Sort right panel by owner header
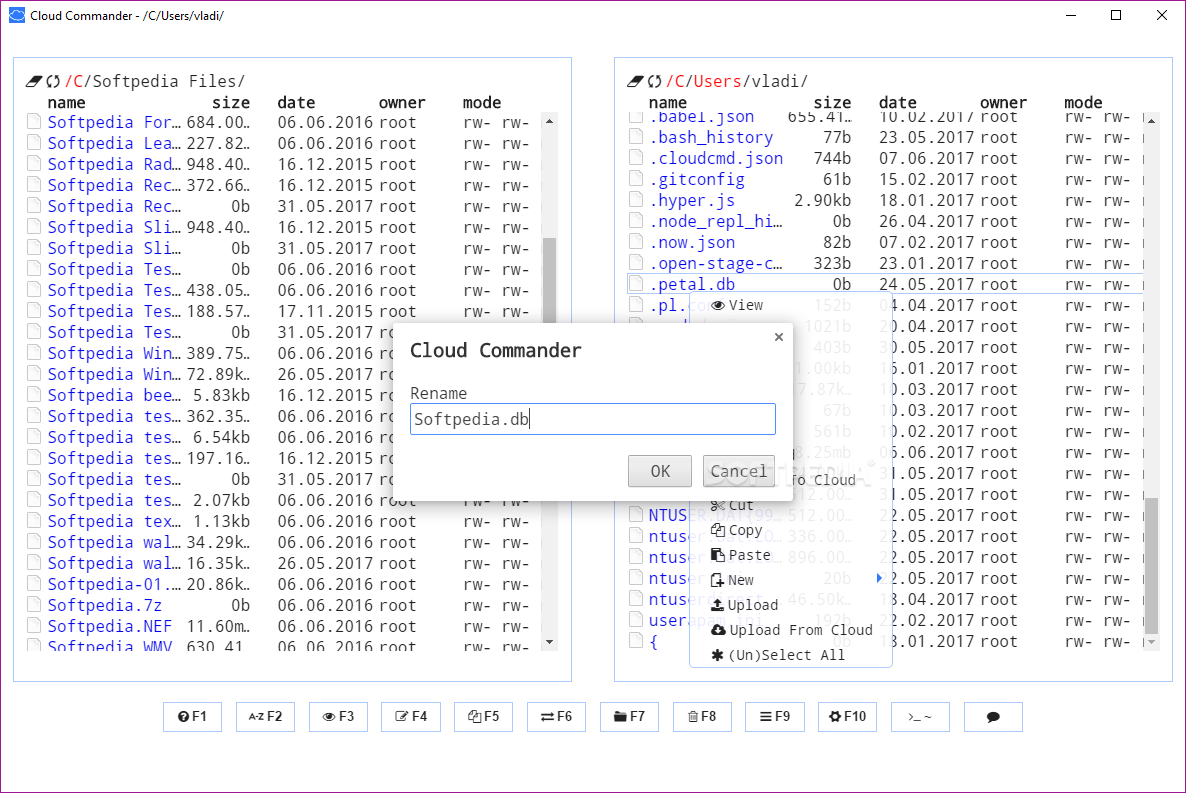 pyautogui.click(x=1003, y=102)
